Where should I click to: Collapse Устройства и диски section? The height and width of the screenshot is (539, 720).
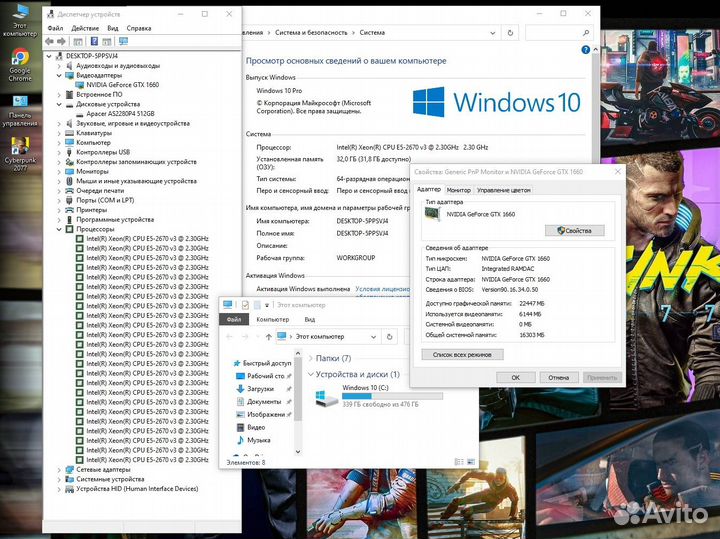pos(310,374)
